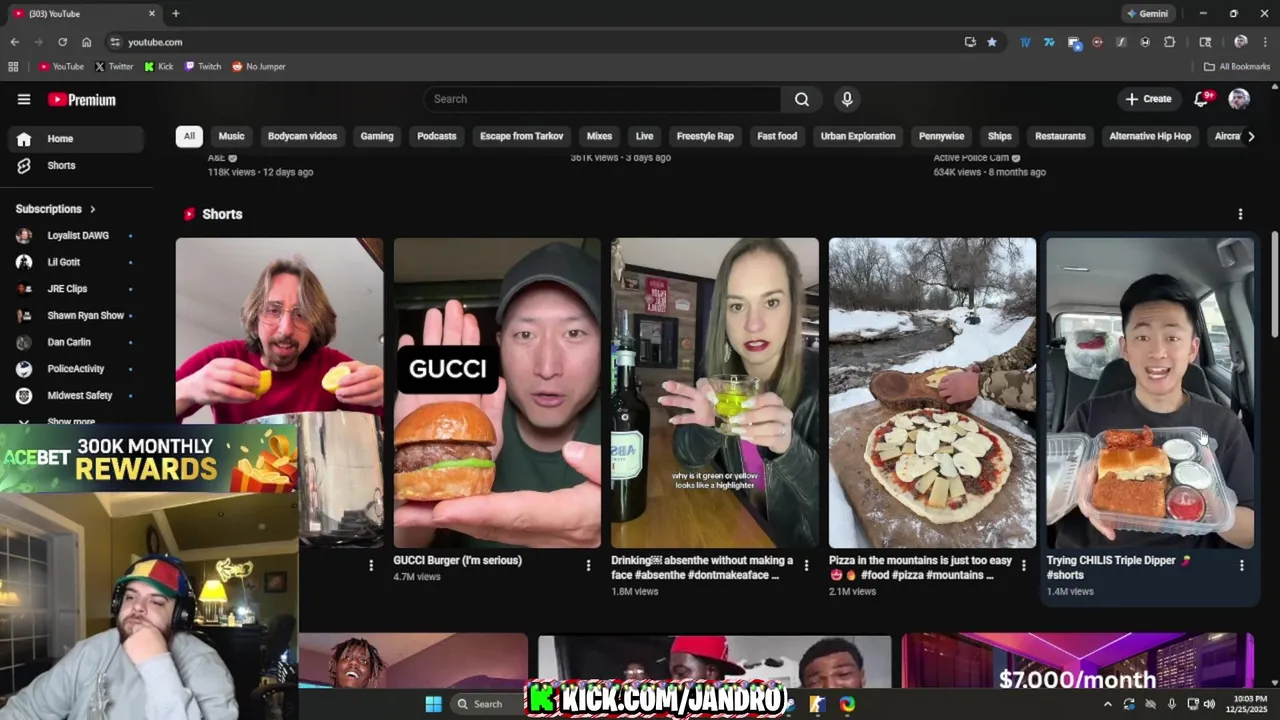
Task: Open options for absinthe short
Action: (x=806, y=565)
